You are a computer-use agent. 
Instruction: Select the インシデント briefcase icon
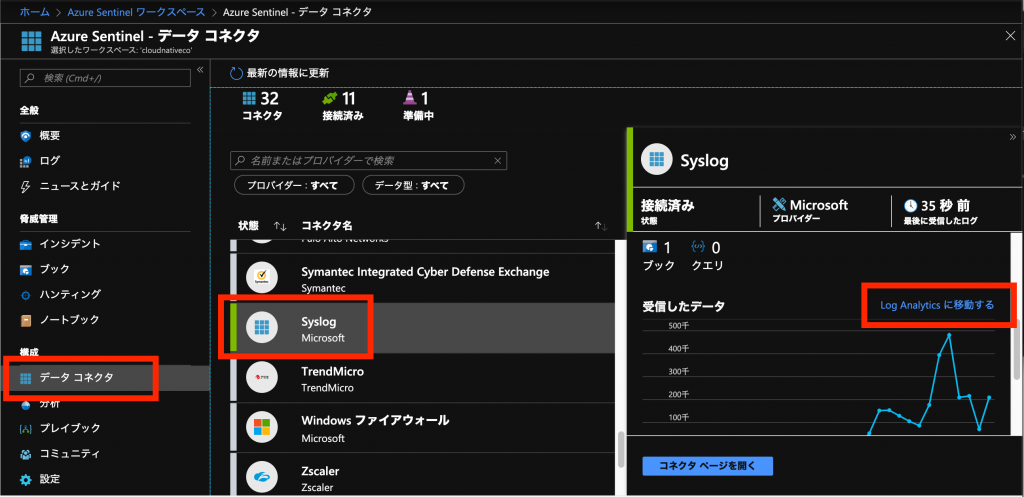pyautogui.click(x=26, y=244)
